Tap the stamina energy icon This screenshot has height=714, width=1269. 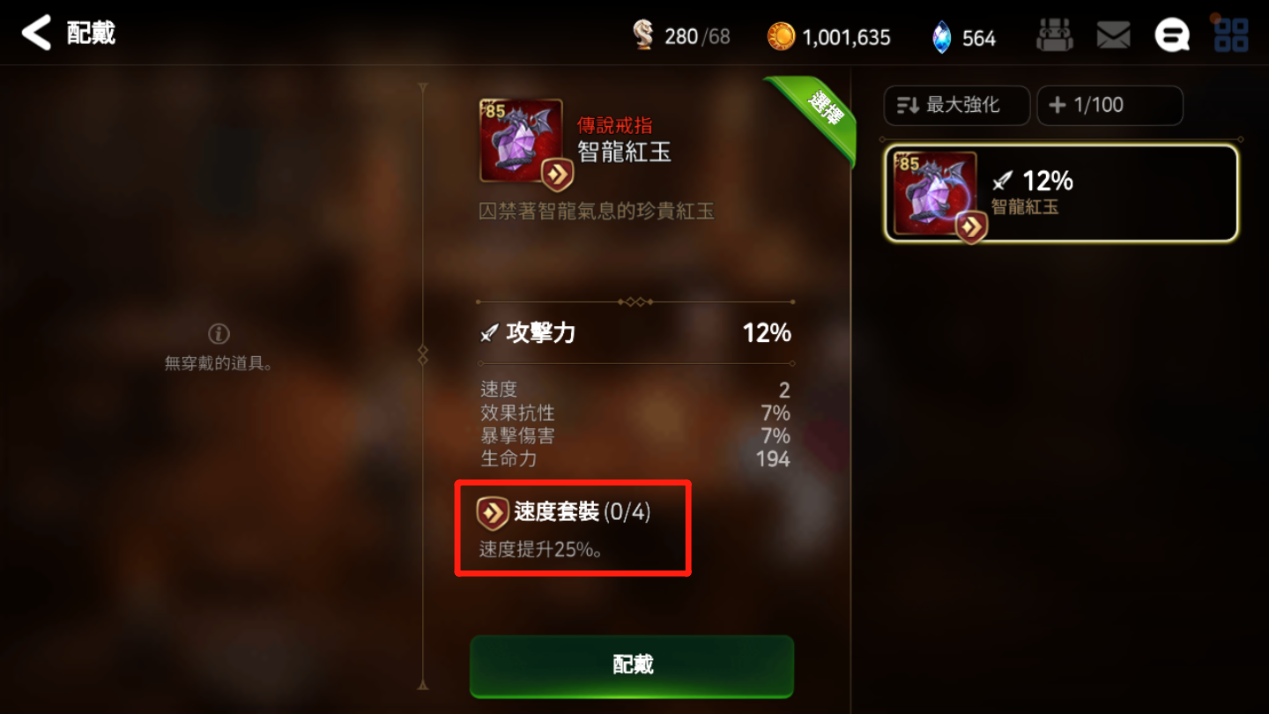point(644,36)
